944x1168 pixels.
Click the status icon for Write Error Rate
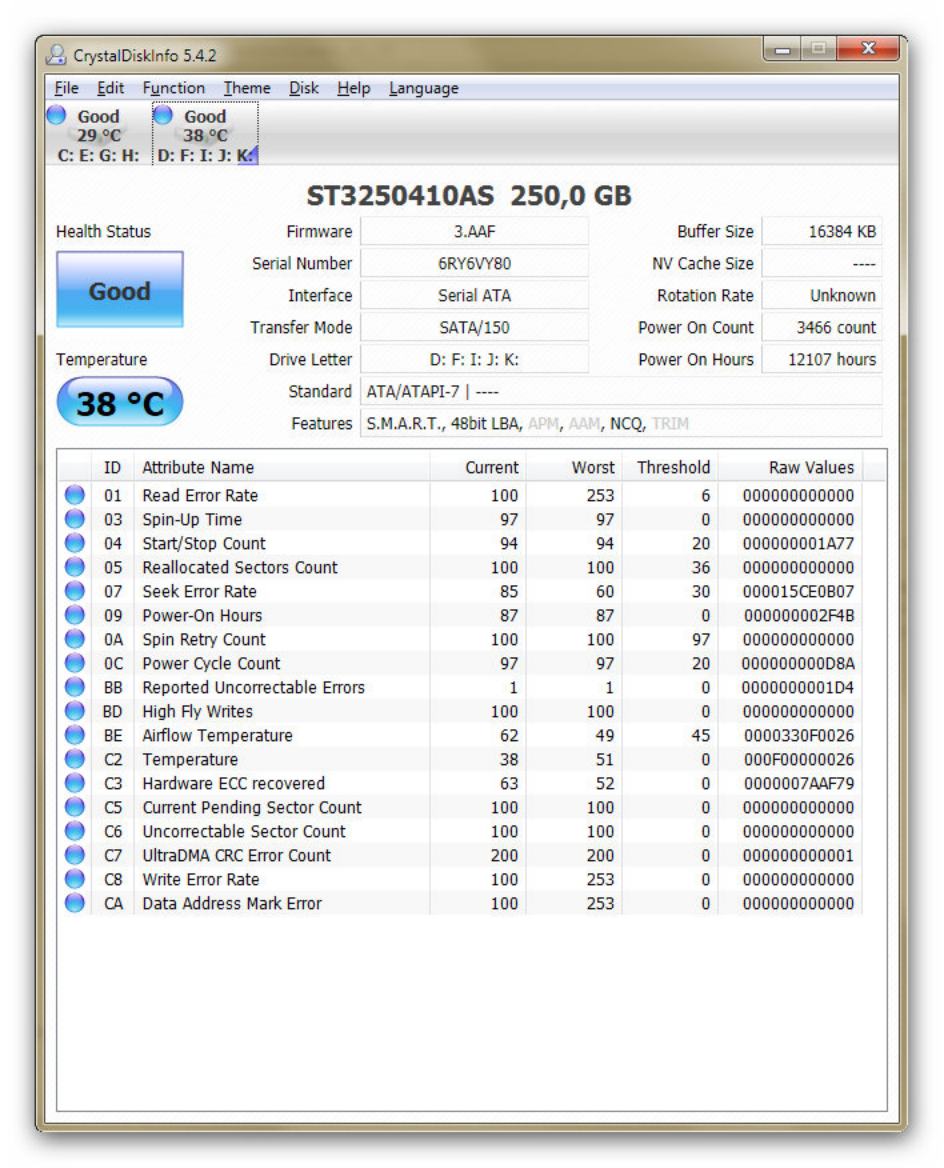tap(75, 879)
